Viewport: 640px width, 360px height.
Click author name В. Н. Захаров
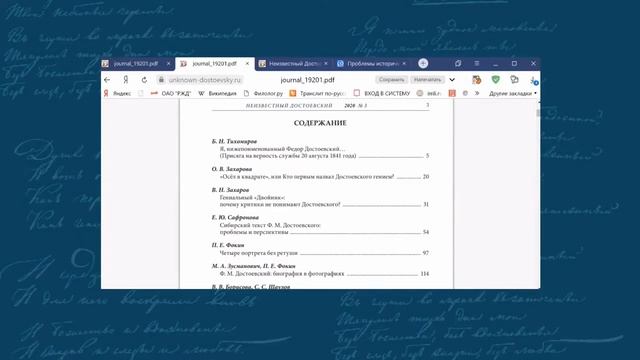(x=230, y=190)
